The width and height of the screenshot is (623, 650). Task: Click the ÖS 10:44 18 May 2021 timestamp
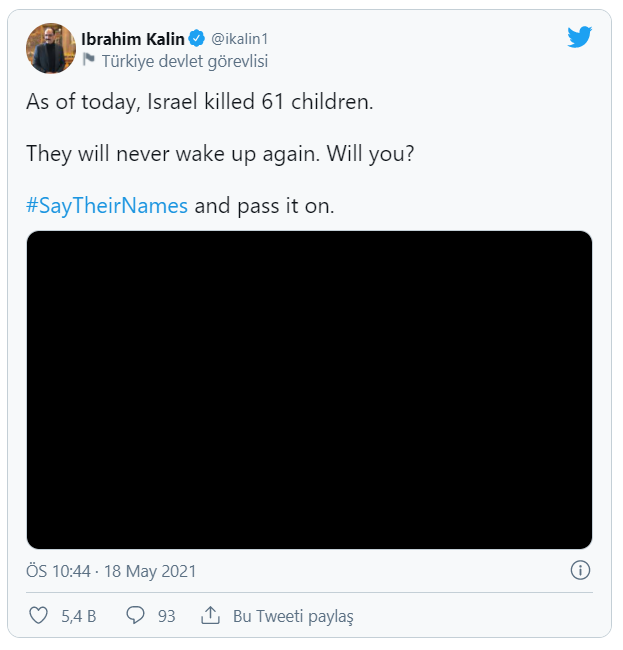[111, 572]
